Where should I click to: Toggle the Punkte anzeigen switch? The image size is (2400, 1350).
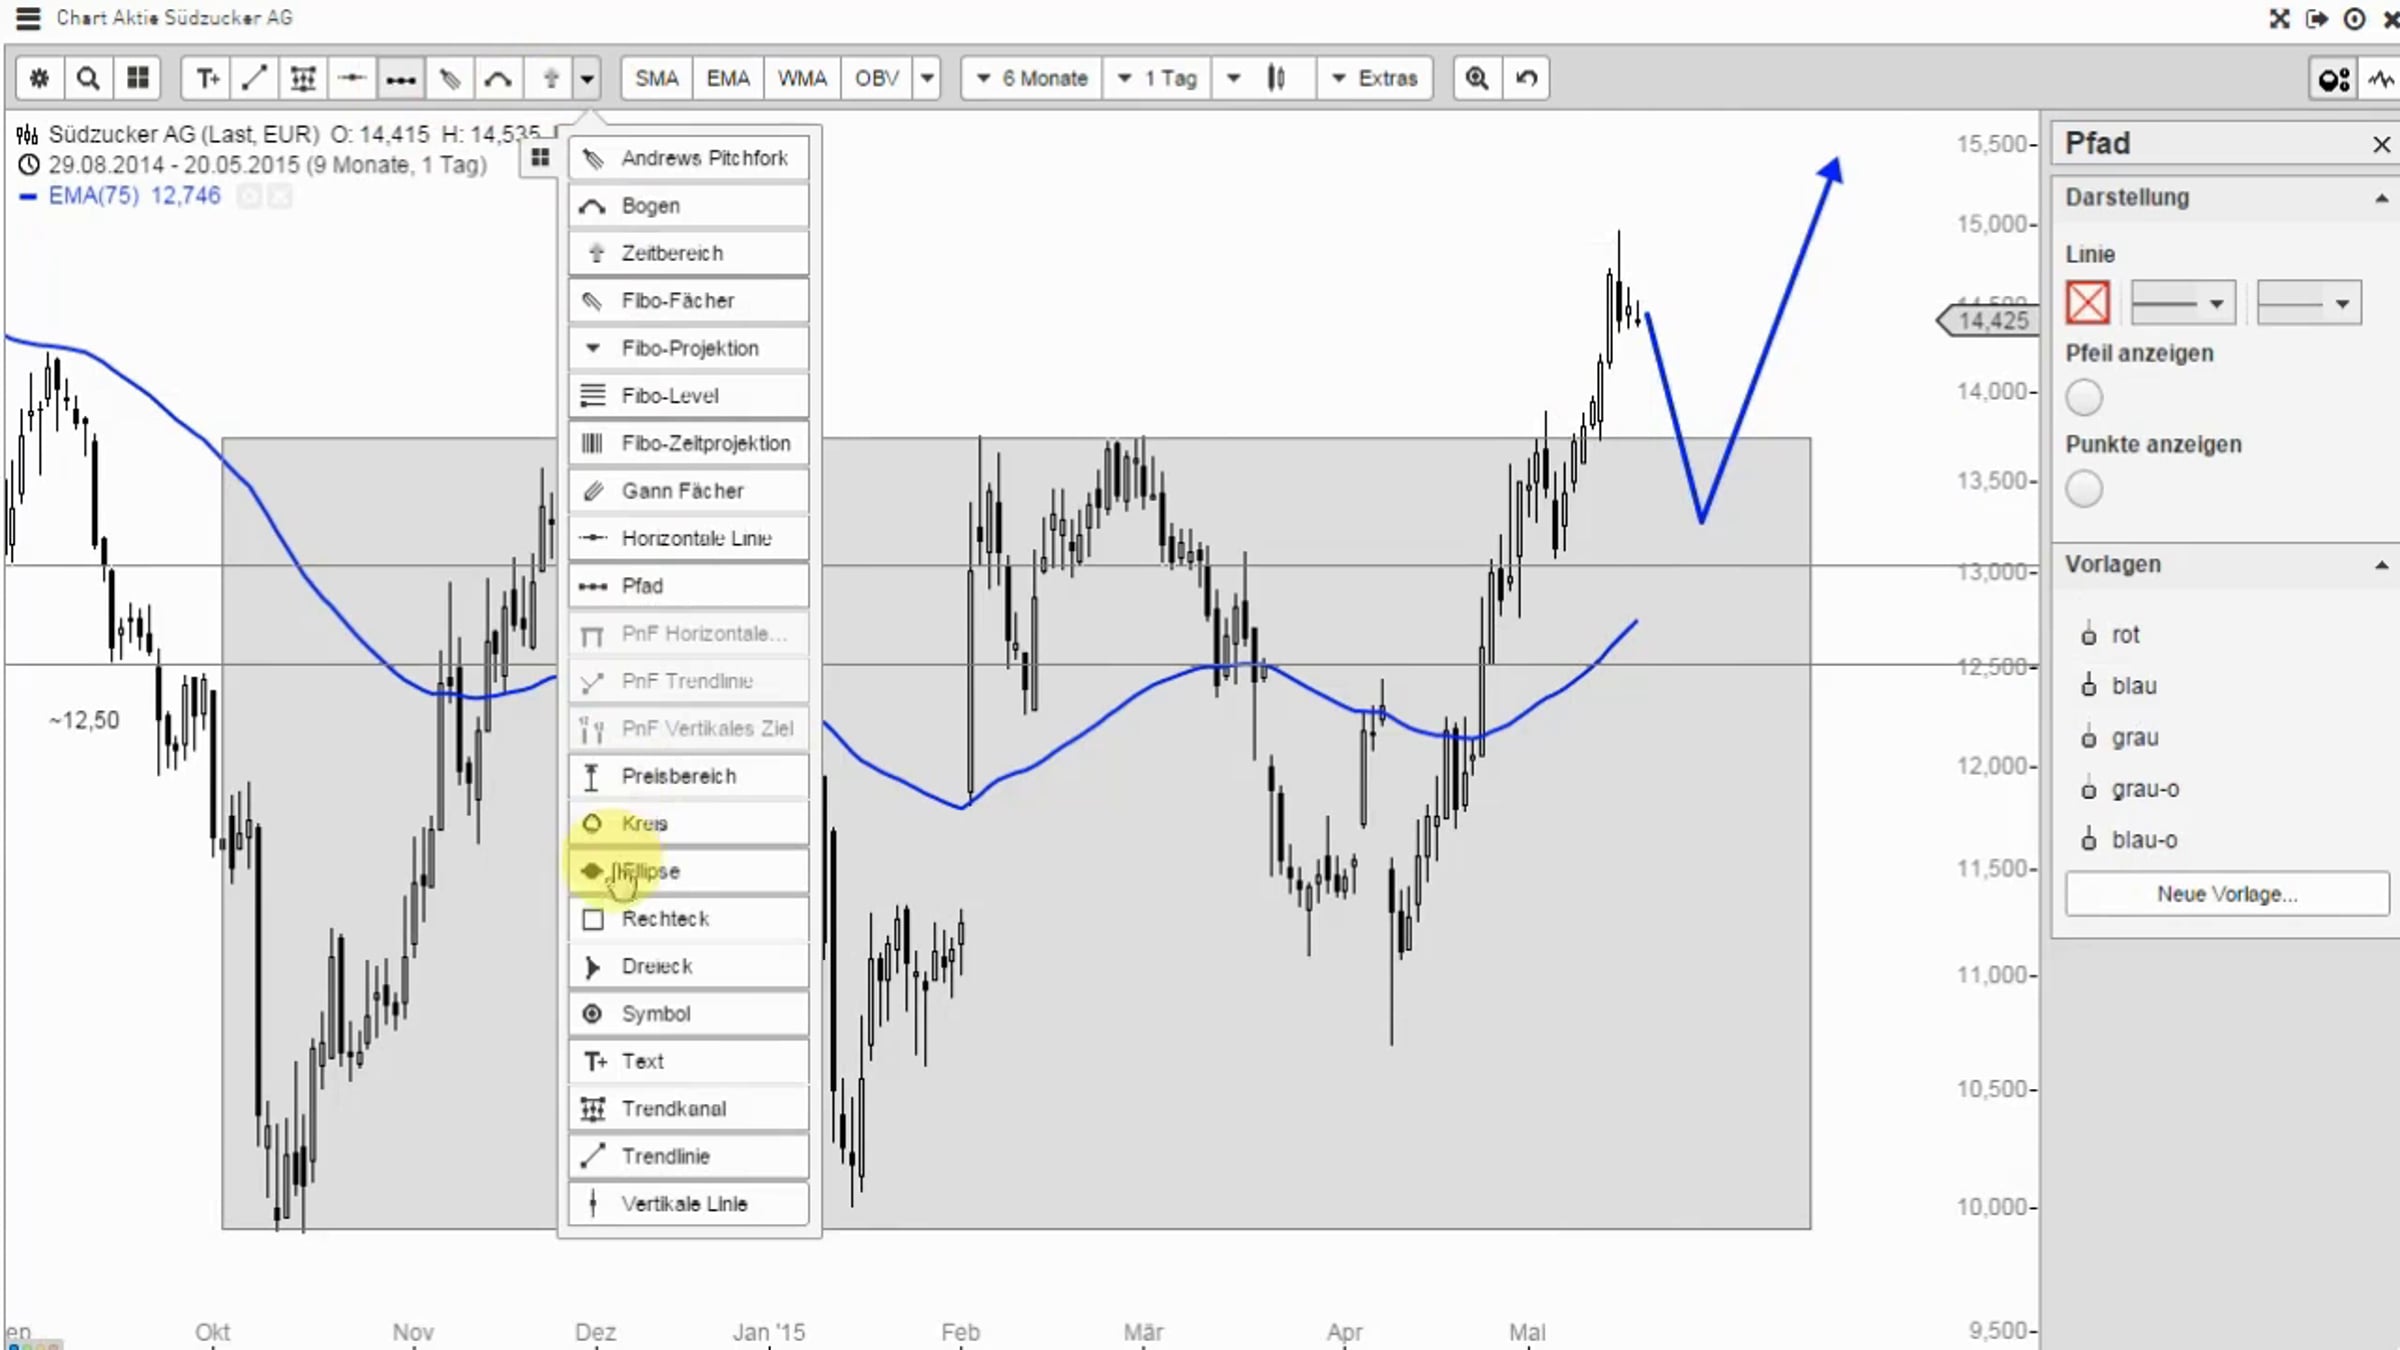click(2084, 489)
